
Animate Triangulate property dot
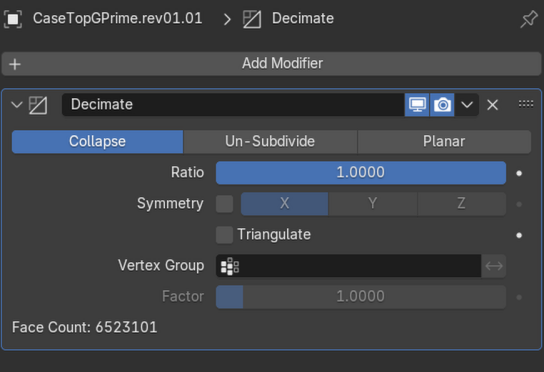point(519,236)
